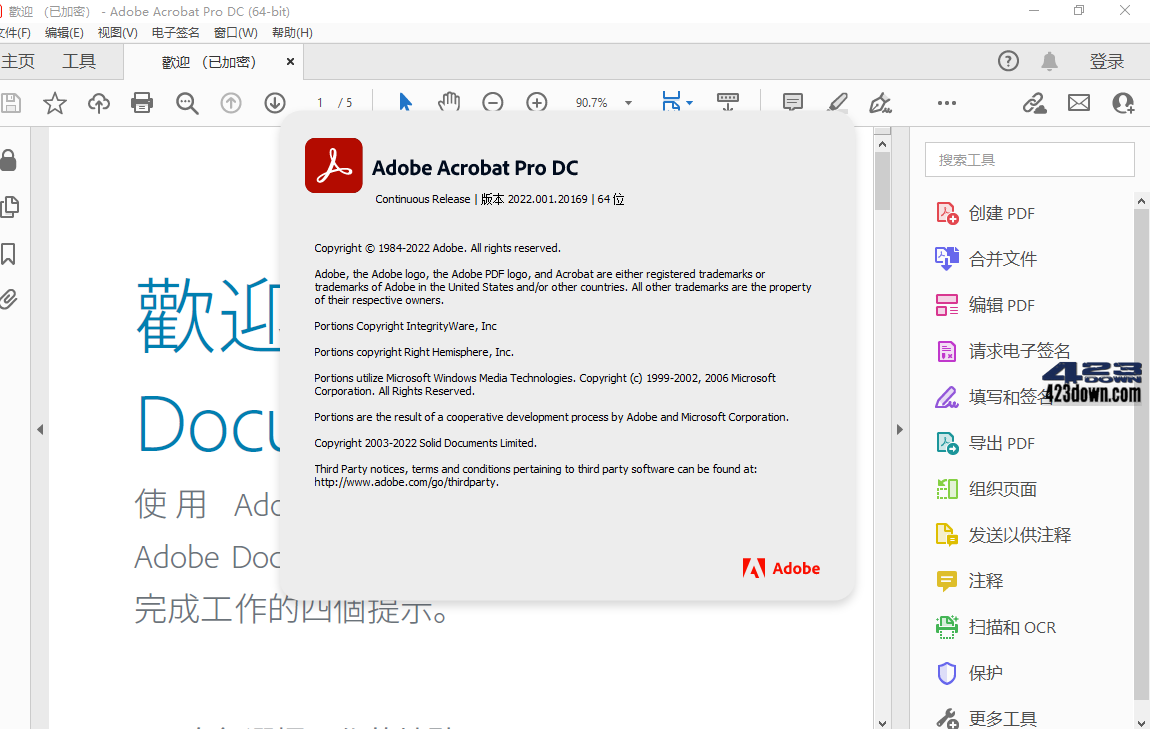Go to next page arrow
1150x729 pixels.
point(275,103)
